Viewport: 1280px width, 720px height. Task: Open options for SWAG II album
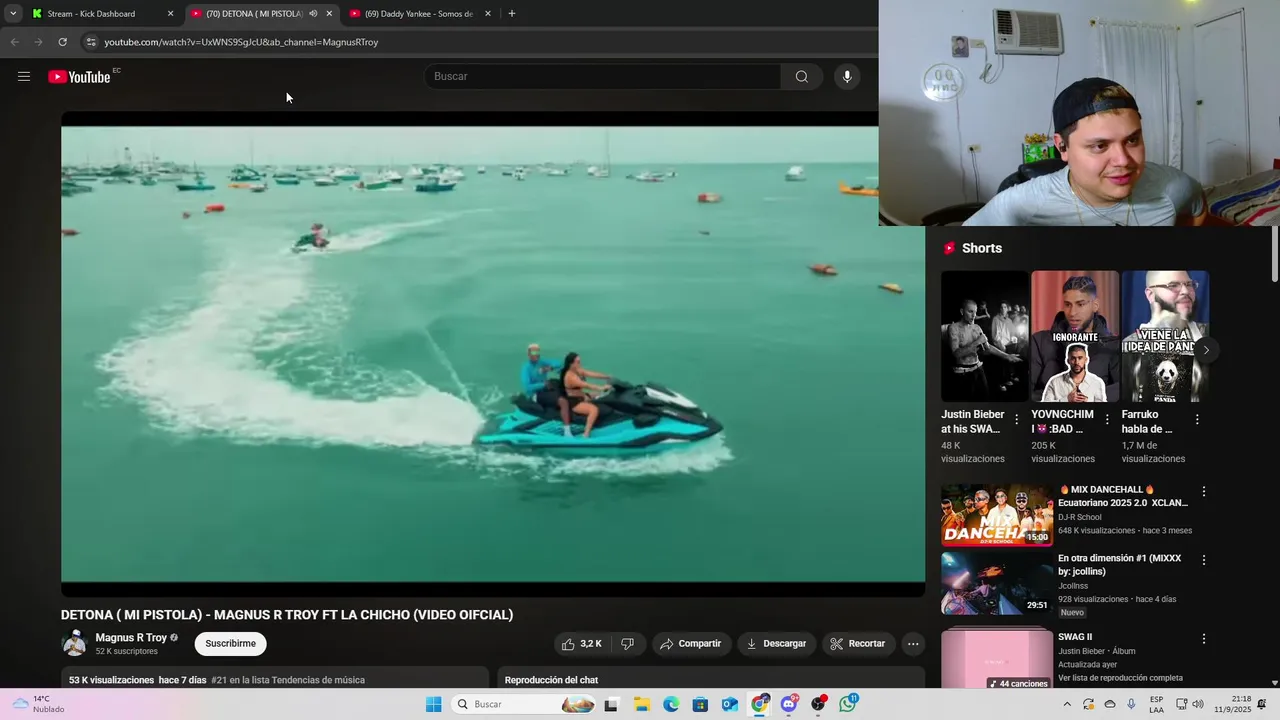(1204, 638)
